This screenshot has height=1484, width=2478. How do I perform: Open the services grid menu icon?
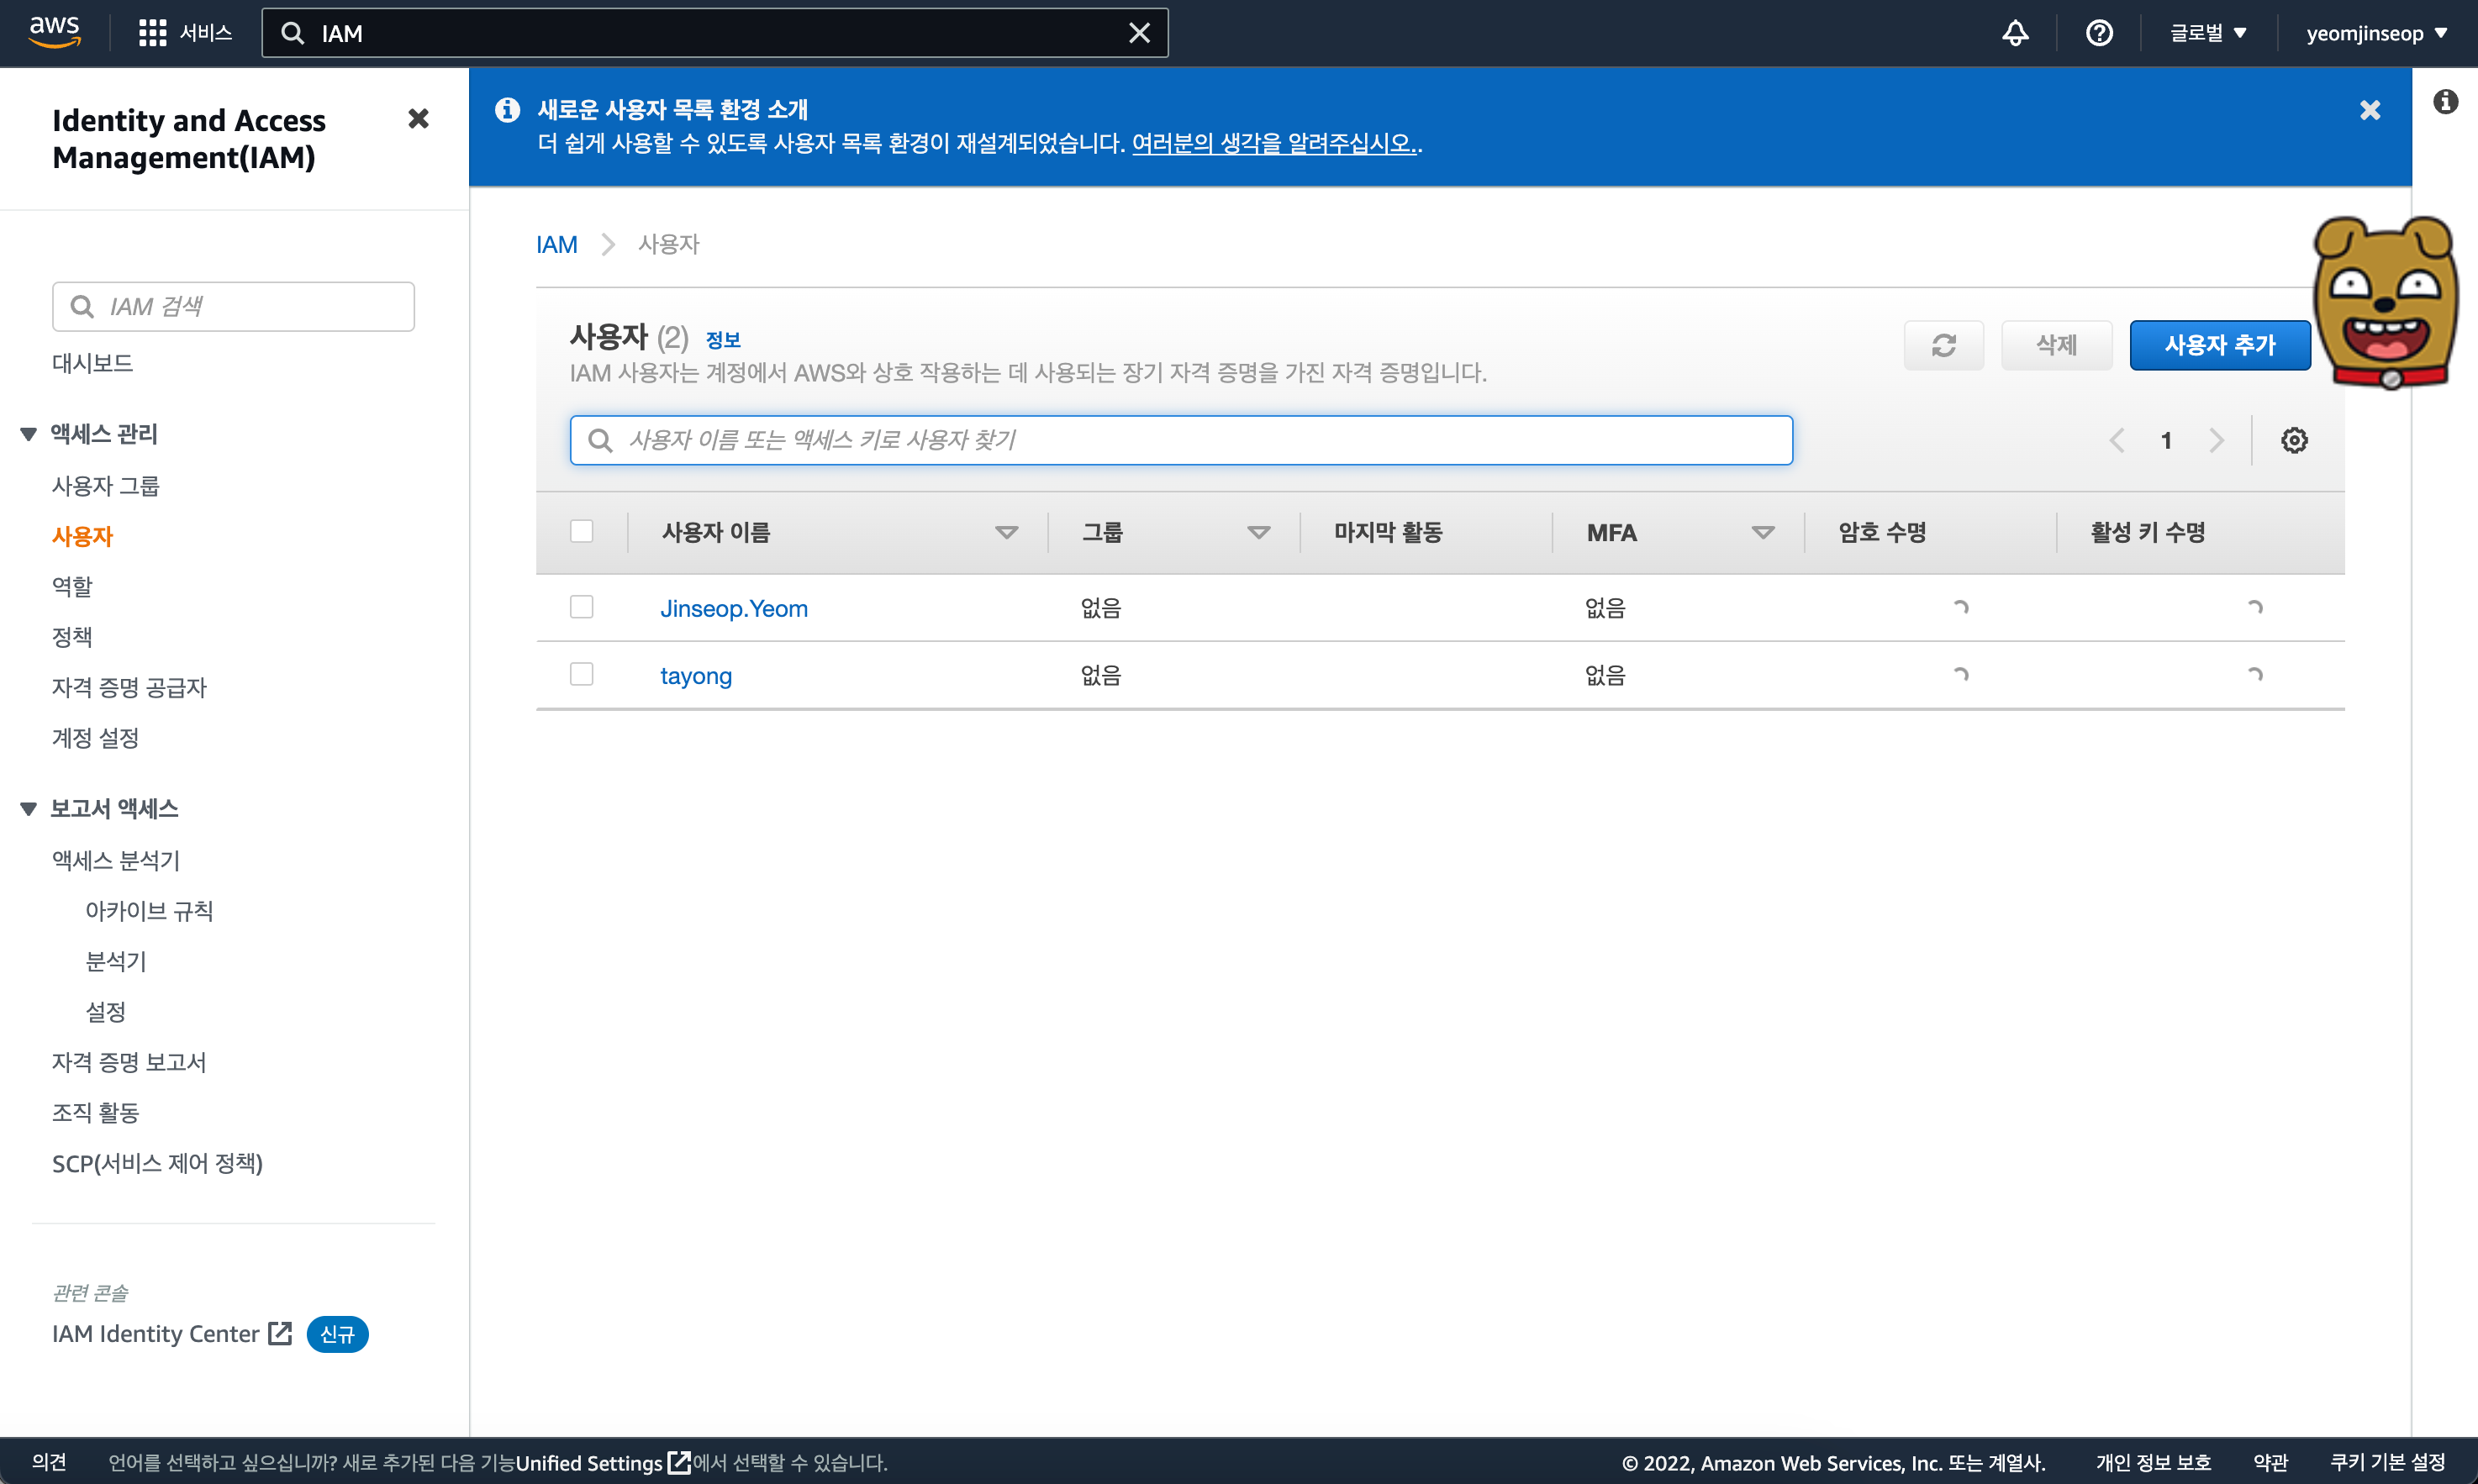152,33
